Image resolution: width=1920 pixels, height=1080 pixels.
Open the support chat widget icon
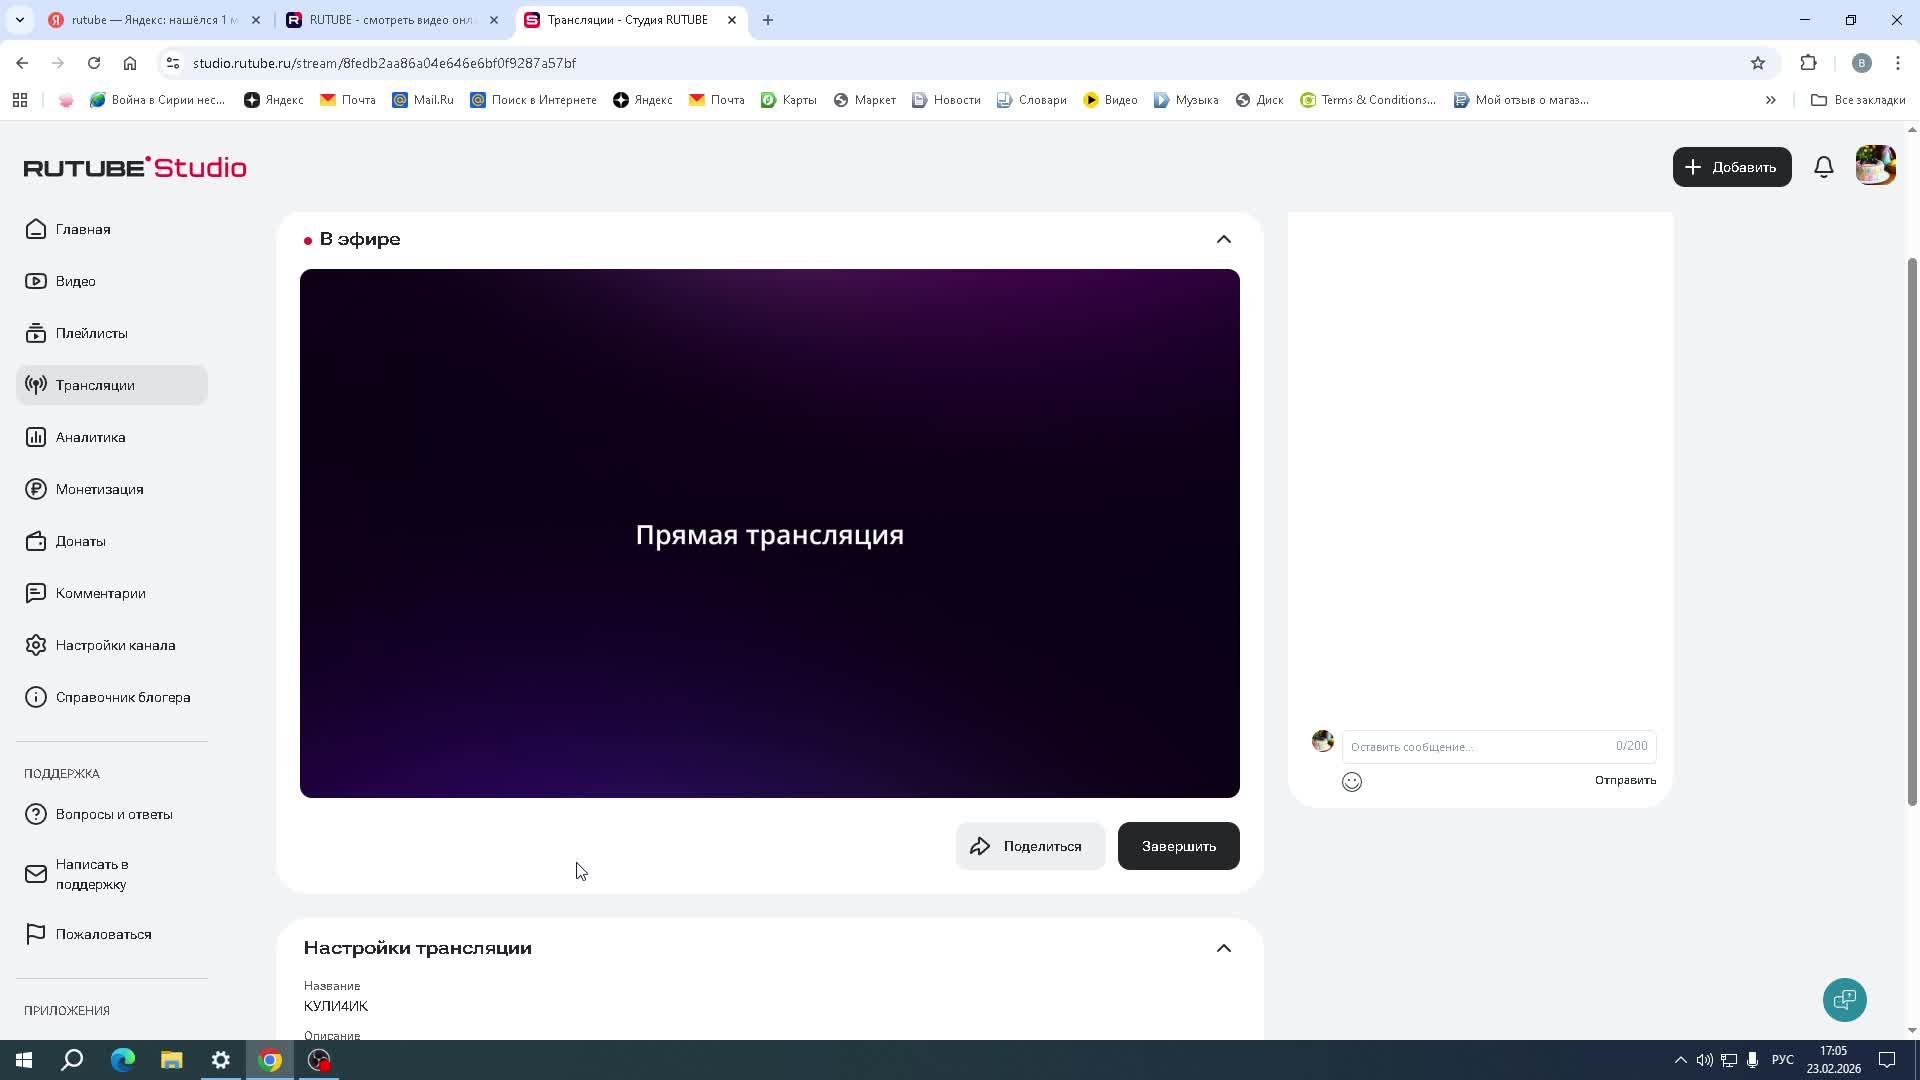1844,999
